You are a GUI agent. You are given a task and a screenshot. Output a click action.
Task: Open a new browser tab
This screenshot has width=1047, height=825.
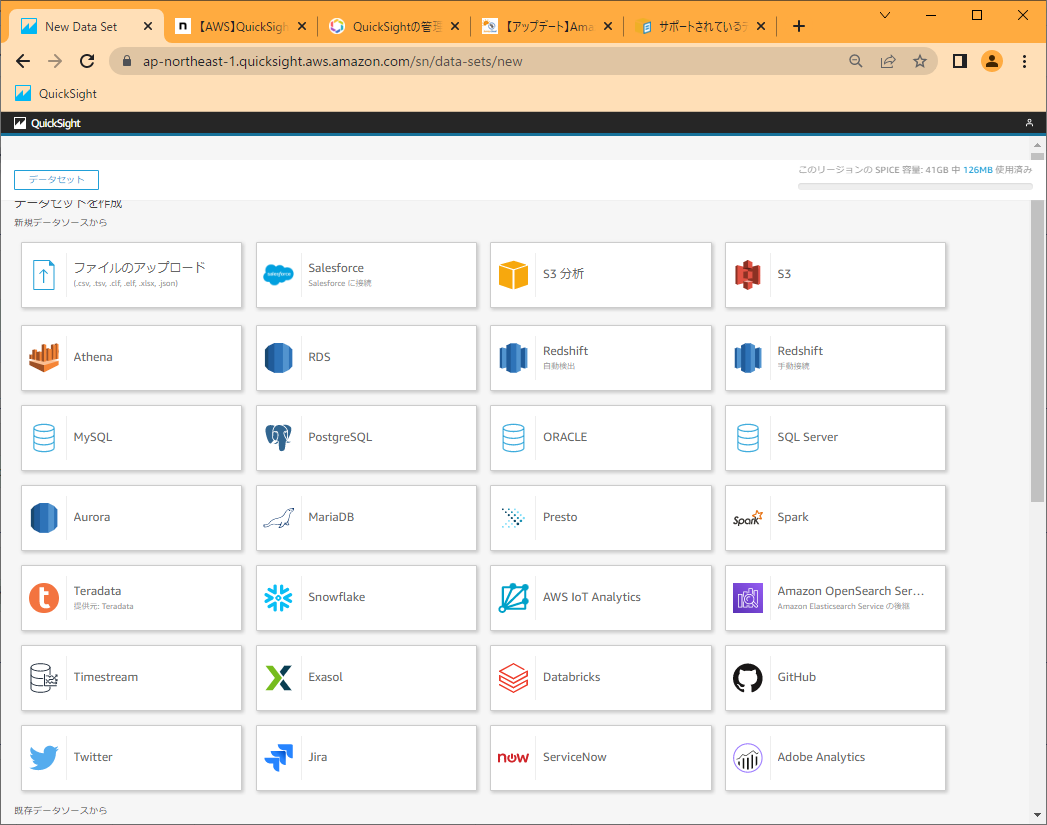[x=799, y=27]
